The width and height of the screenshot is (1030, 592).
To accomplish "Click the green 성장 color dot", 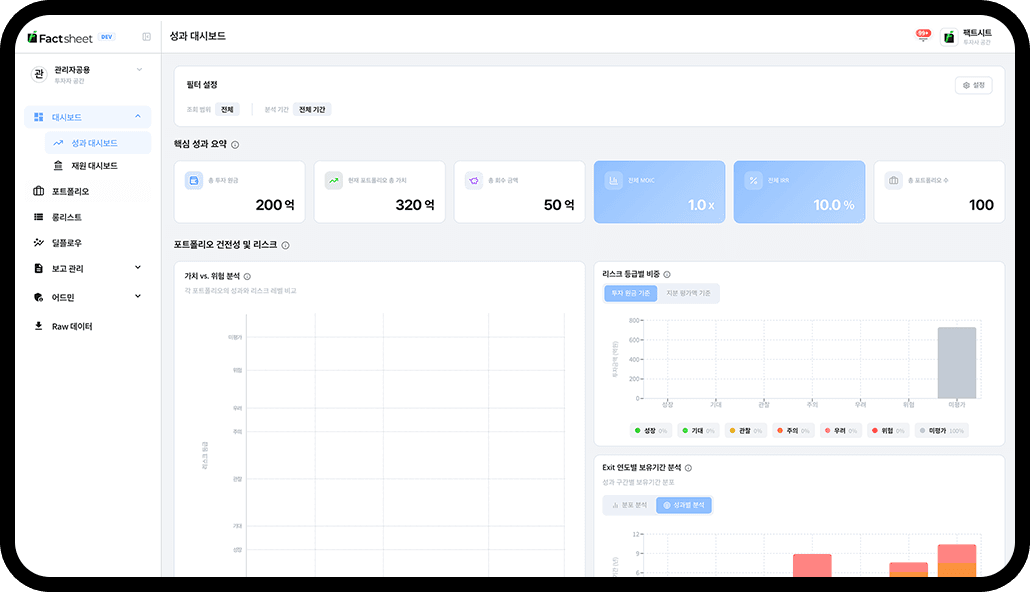I will point(638,428).
